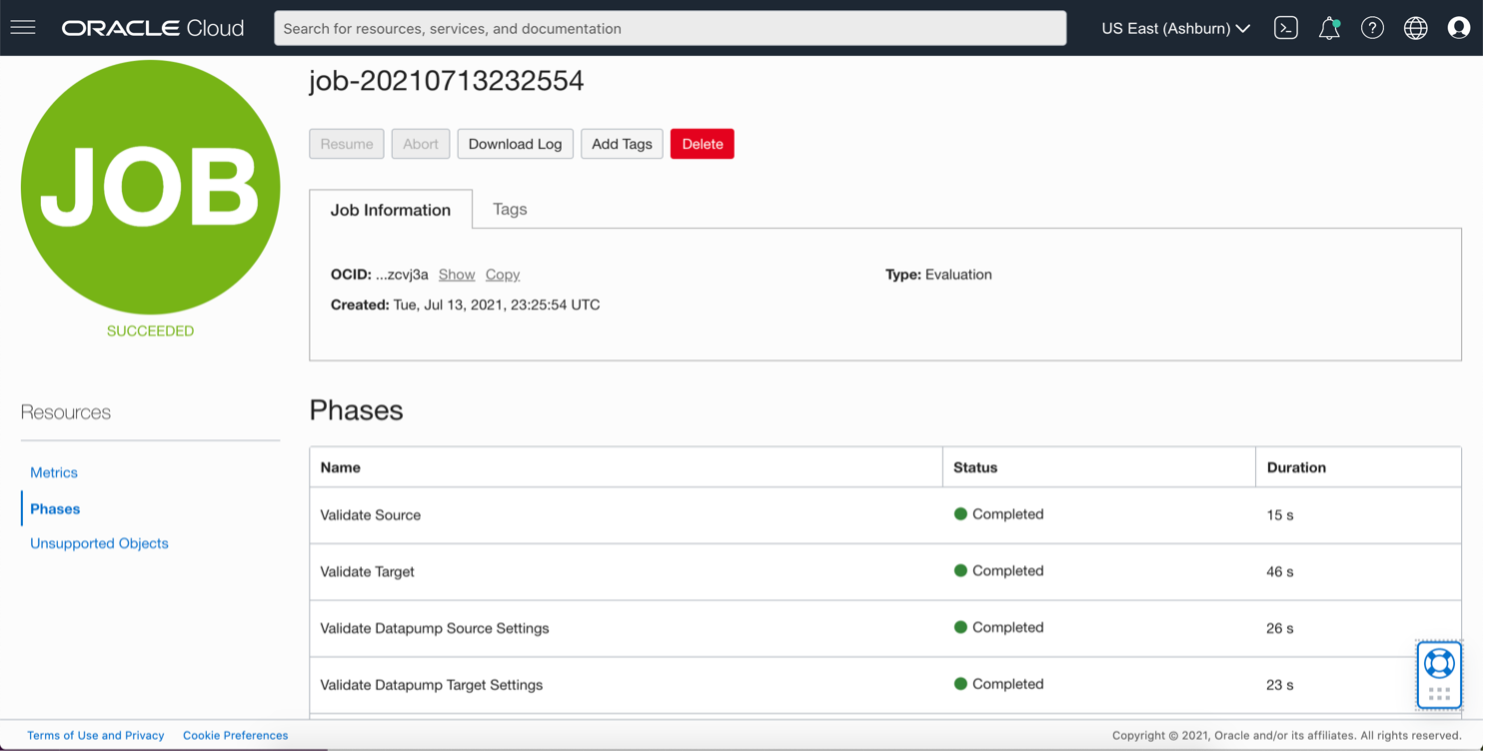
Task: Expand the US East (Ashburn) region selector
Action: pyautogui.click(x=1176, y=28)
